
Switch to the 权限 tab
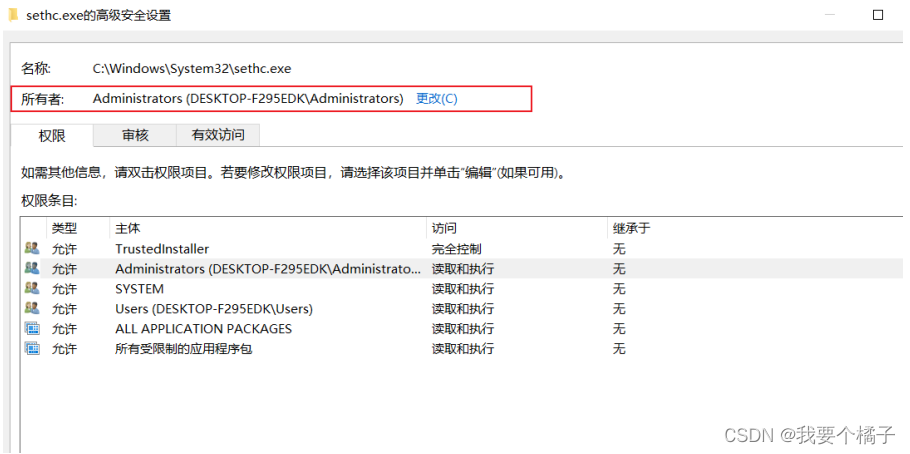point(52,135)
